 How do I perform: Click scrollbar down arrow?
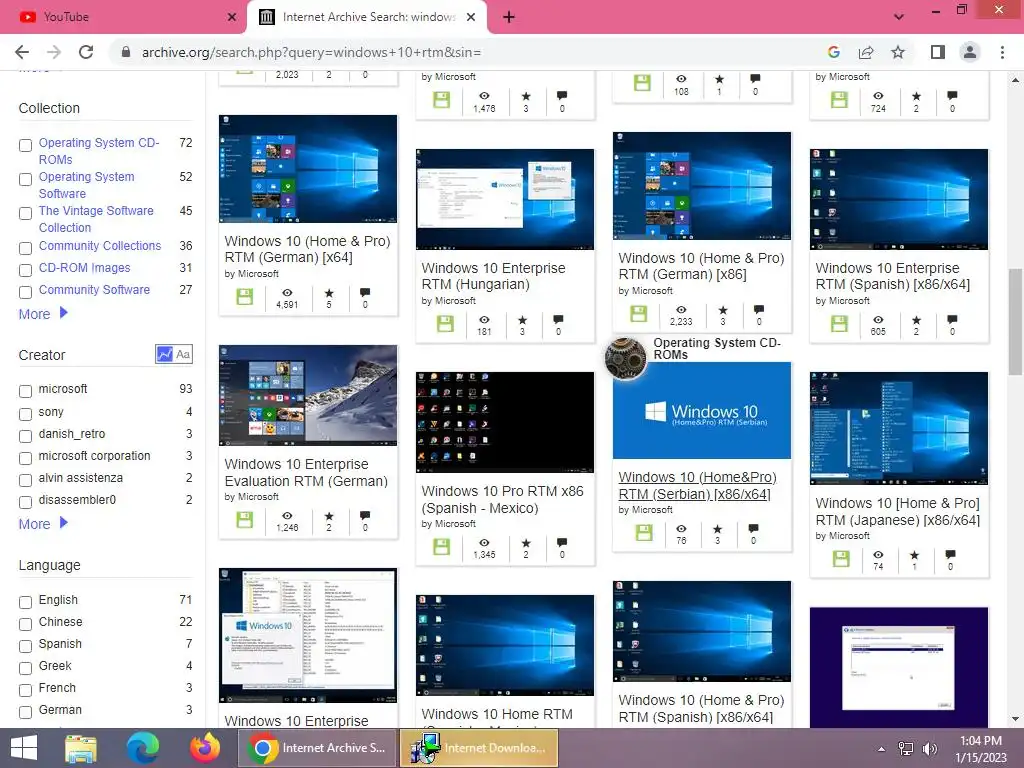tap(1015, 719)
